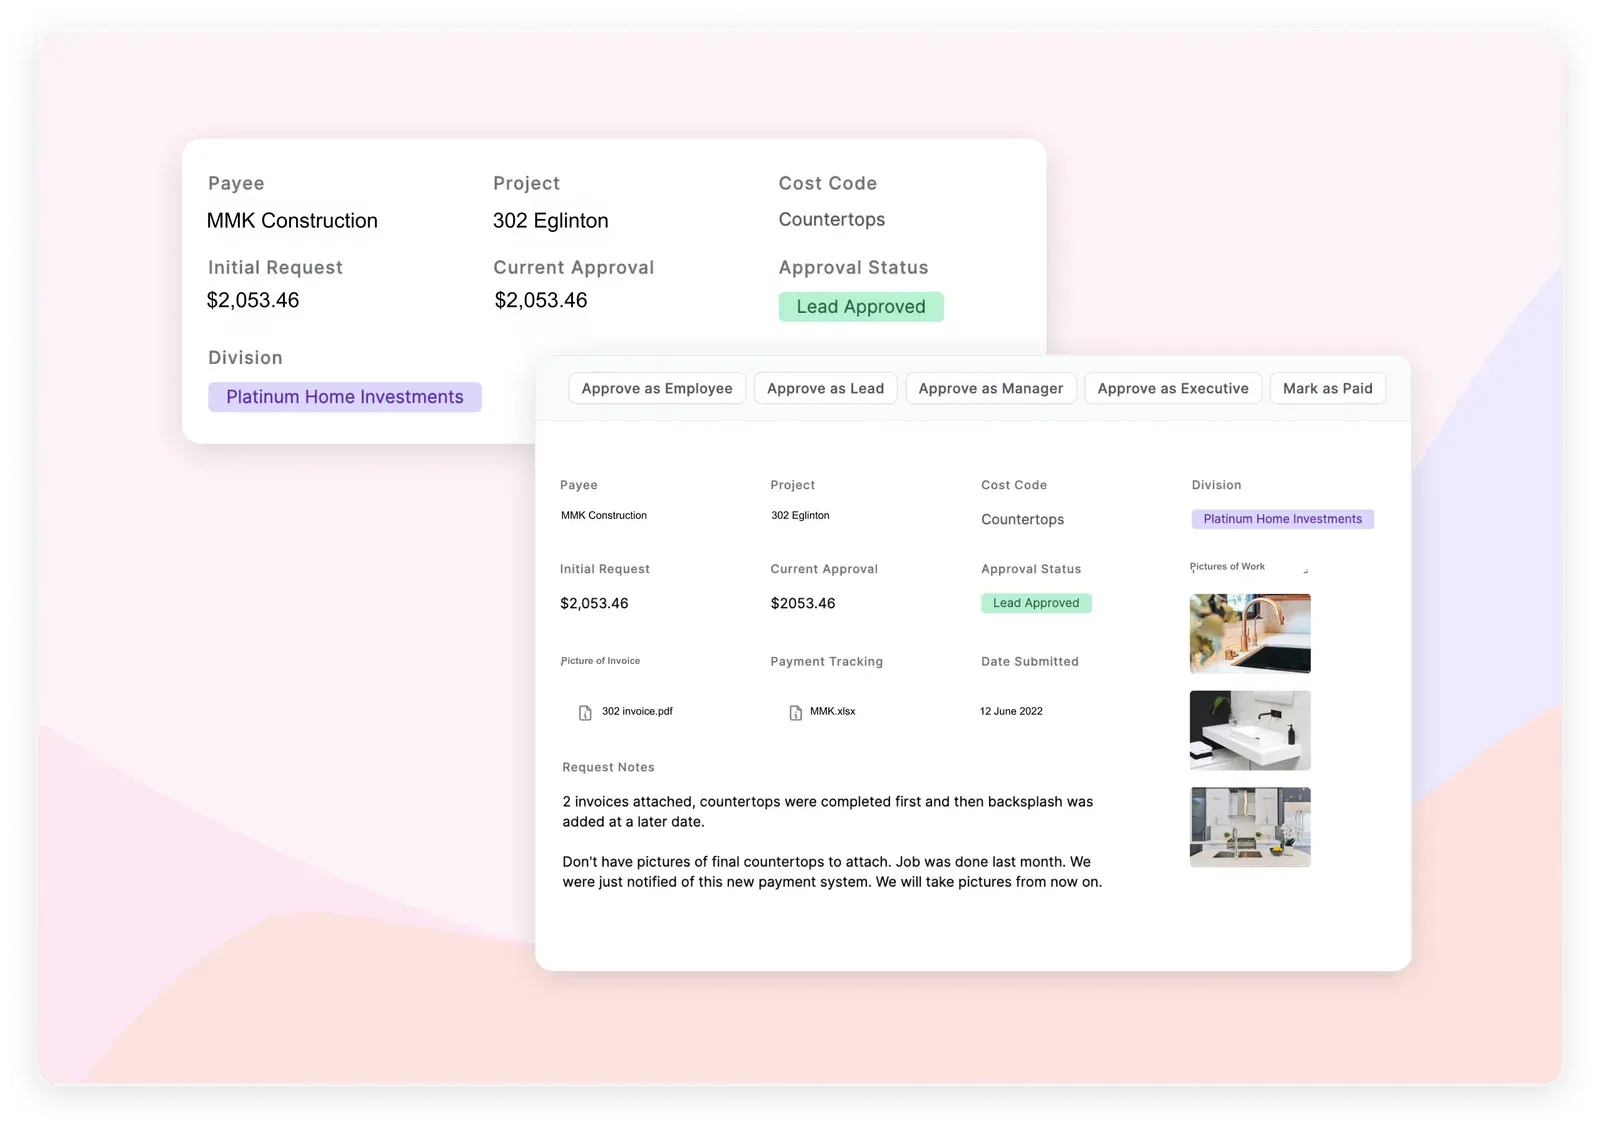This screenshot has height=1130, width=1600.
Task: Click the large Lead Approved badge on summary card
Action: 861,307
